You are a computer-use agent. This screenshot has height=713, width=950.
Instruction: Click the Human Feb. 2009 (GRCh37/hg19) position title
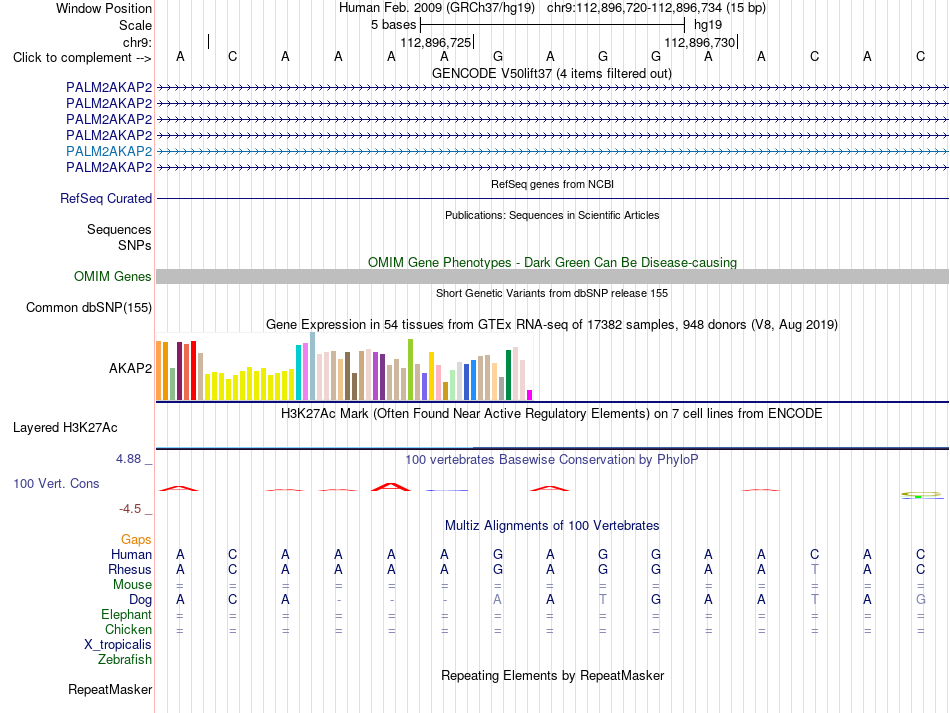tap(437, 8)
